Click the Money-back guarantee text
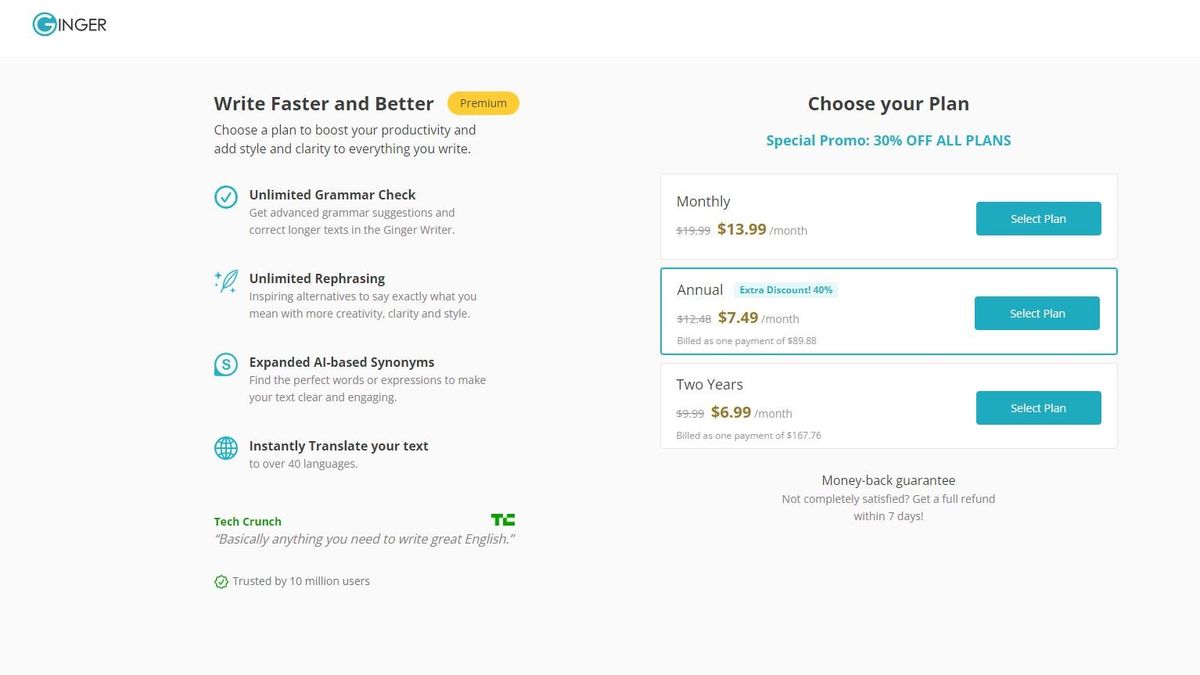Image resolution: width=1200 pixels, height=675 pixels. tap(888, 480)
